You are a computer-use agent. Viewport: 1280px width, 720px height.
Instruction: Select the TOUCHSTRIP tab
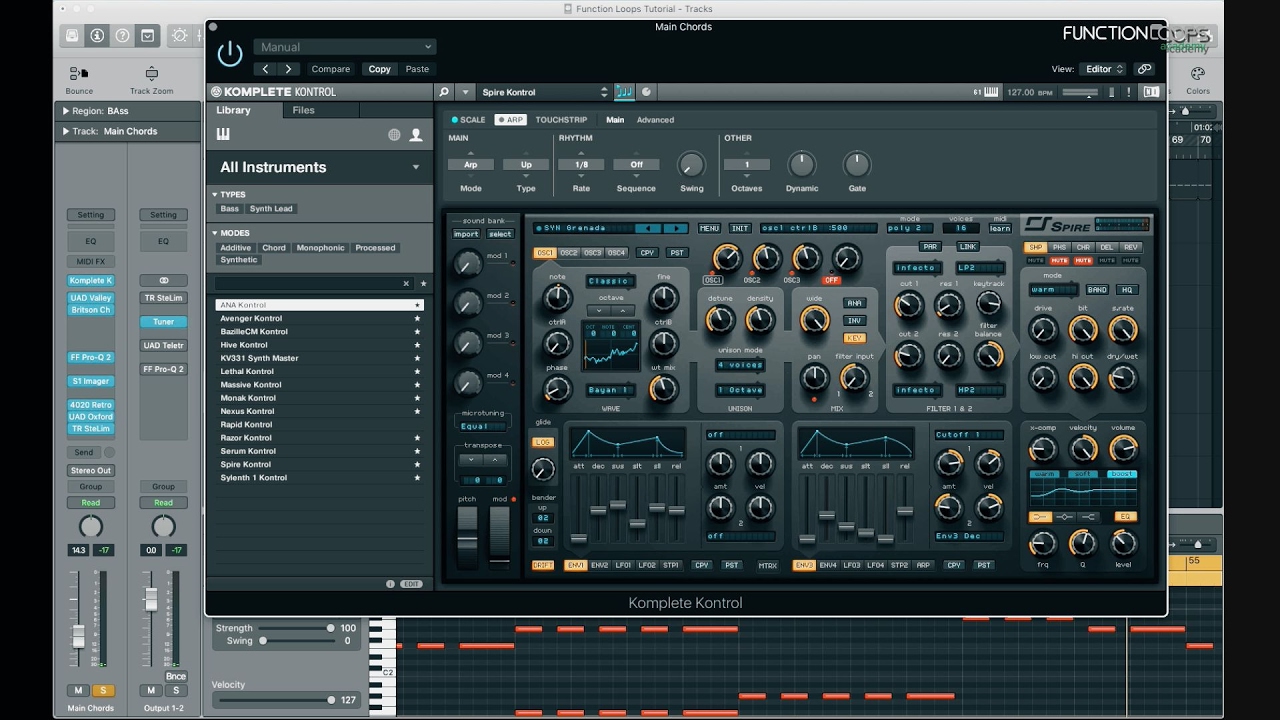click(x=561, y=120)
